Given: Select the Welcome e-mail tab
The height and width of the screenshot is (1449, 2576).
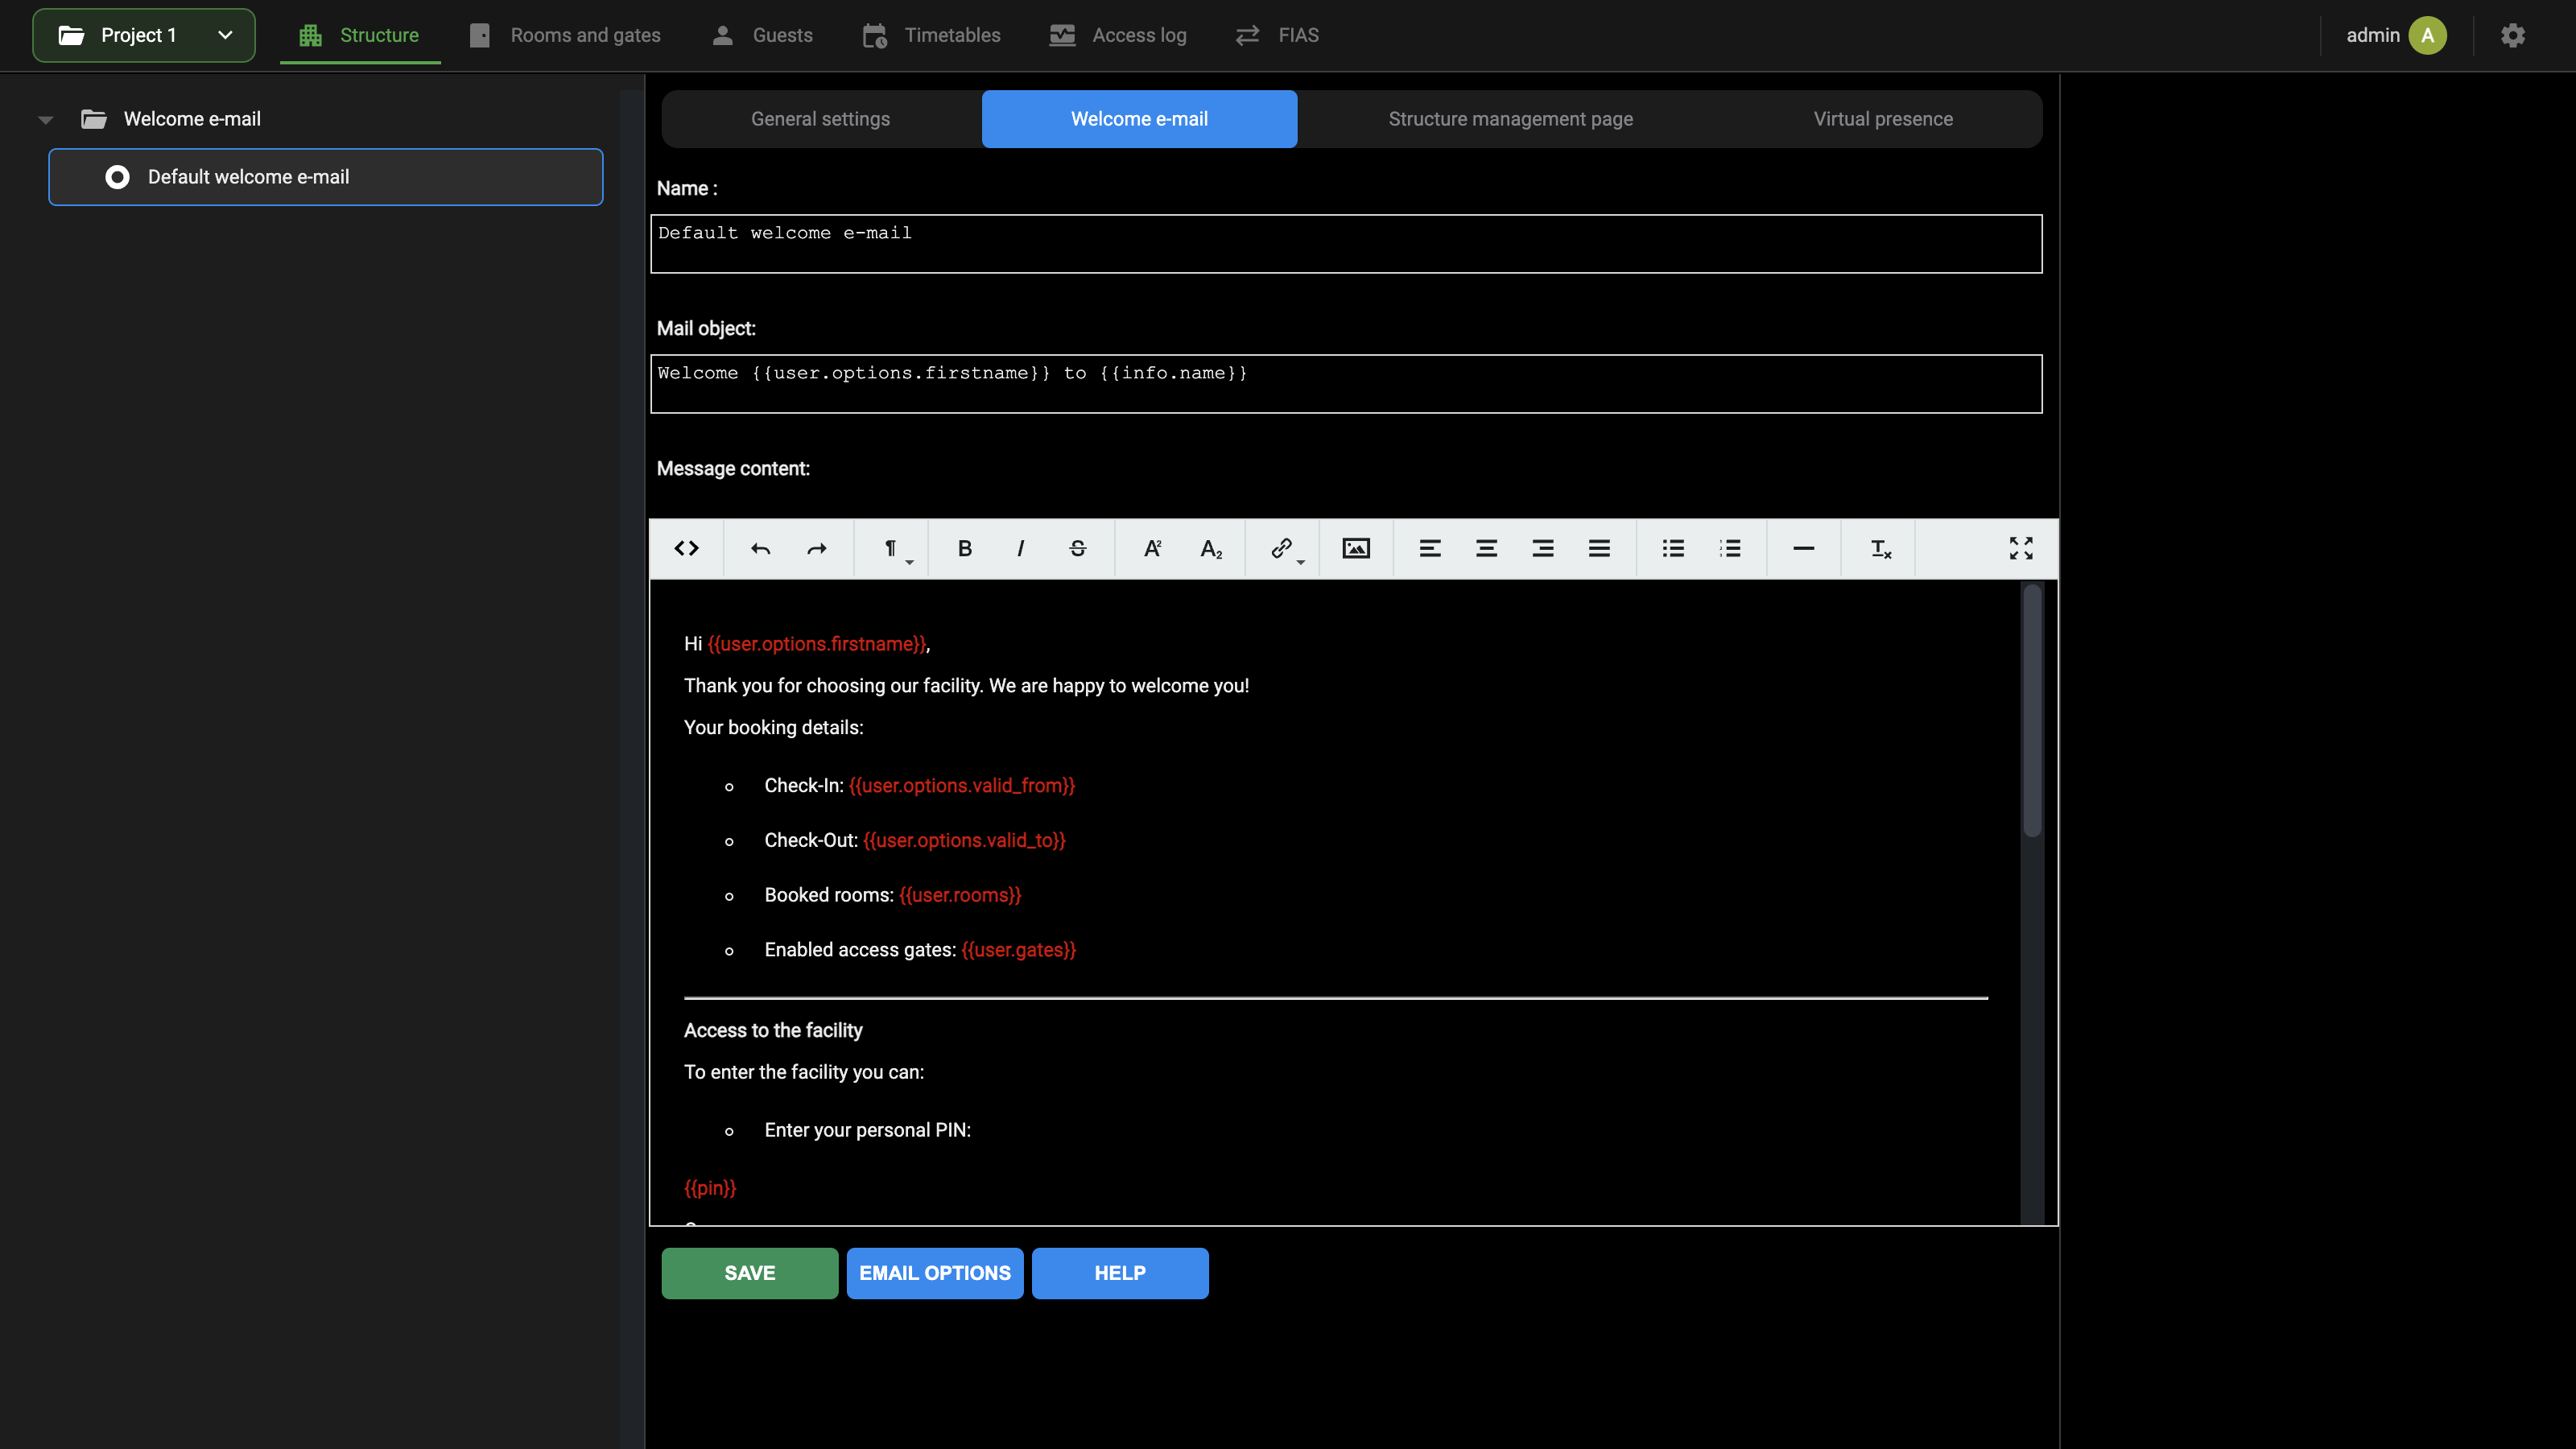Looking at the screenshot, I should pos(1139,119).
